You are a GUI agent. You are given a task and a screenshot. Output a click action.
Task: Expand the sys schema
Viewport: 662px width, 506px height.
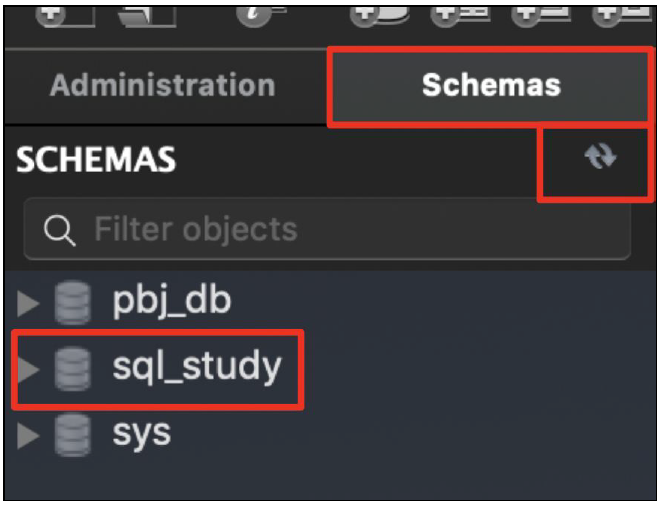(28, 435)
